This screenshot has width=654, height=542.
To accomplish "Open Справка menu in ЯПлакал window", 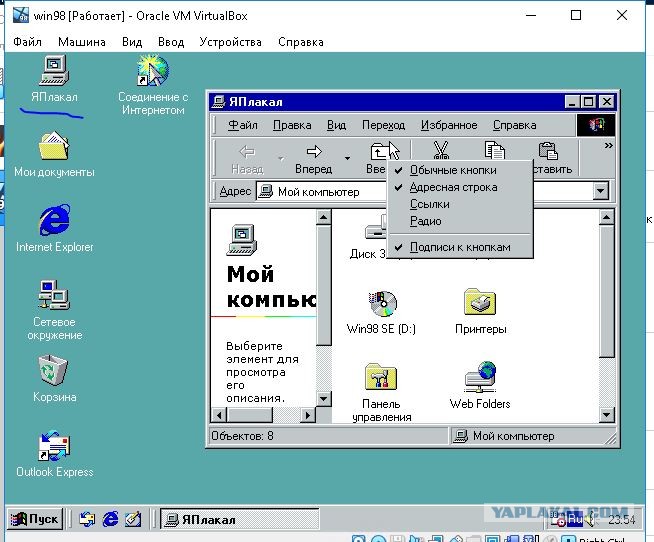I will point(514,125).
